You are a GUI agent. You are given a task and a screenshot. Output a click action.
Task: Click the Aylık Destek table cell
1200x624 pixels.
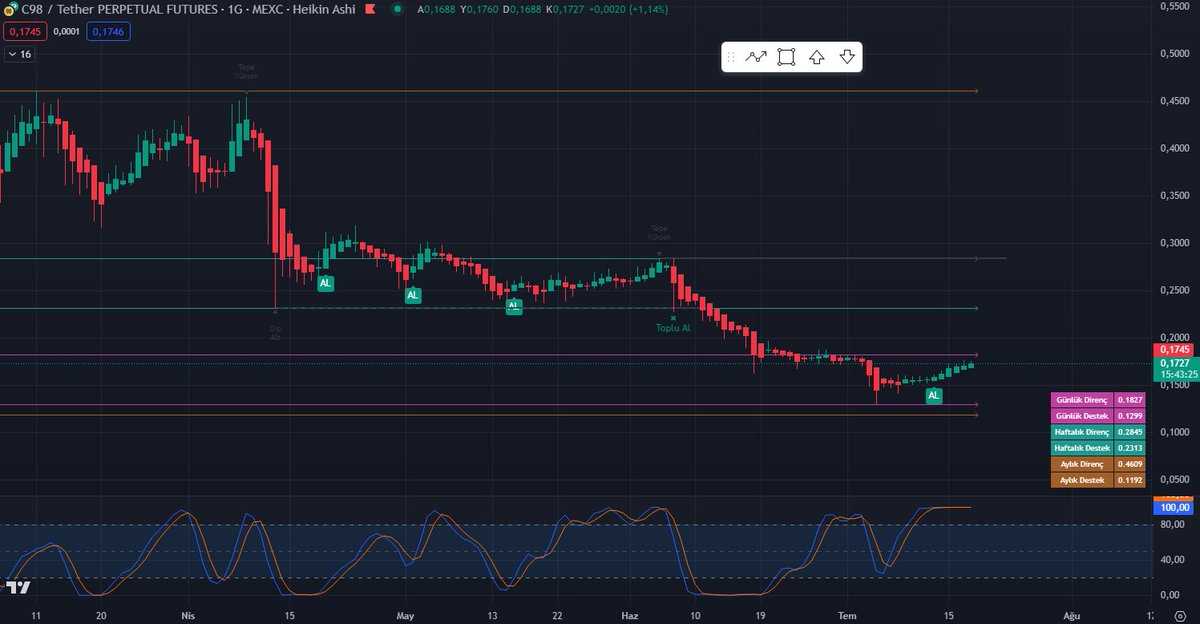[1082, 480]
